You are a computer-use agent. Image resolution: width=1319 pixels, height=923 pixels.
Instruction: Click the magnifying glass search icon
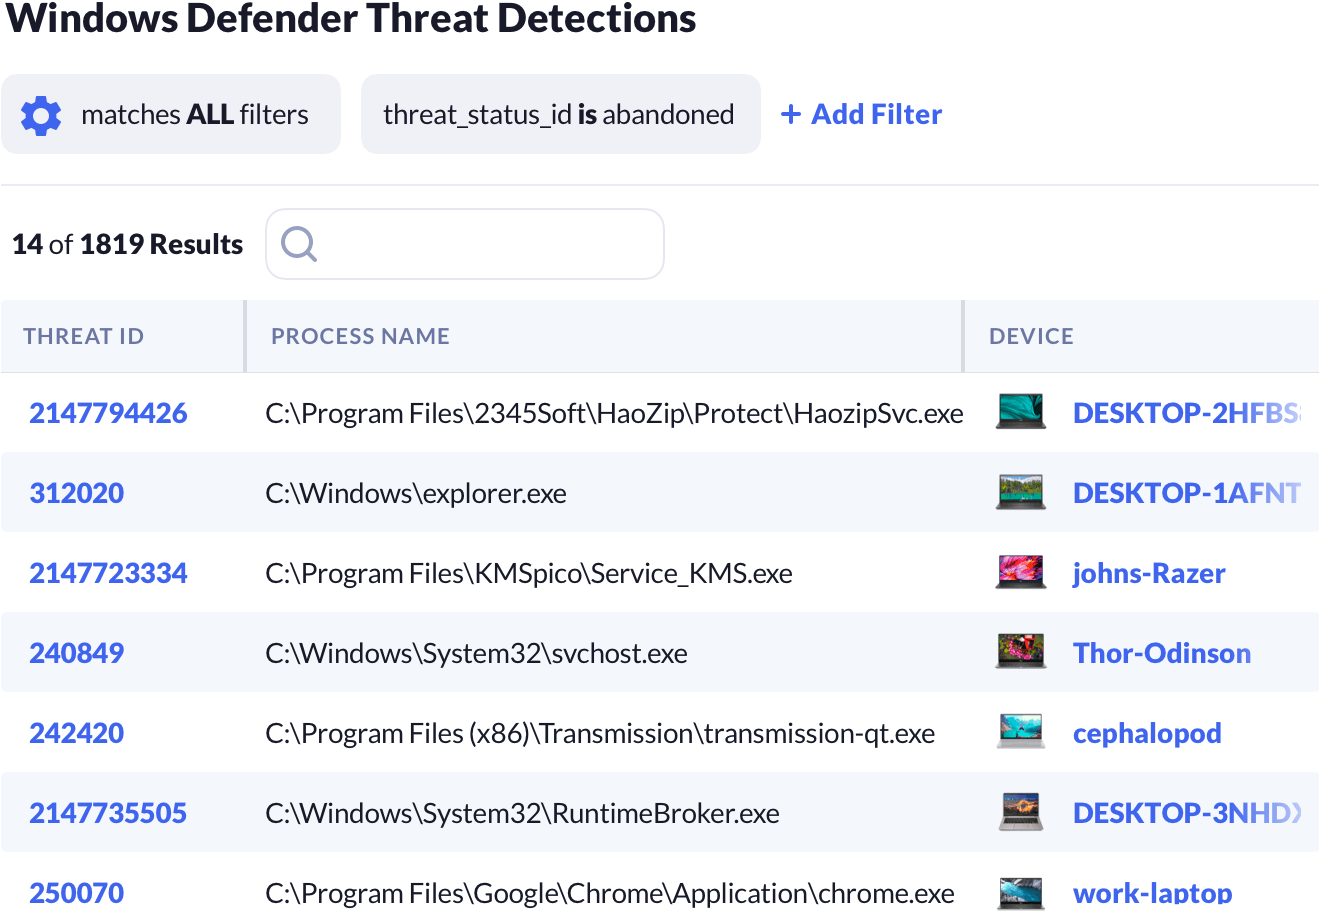(298, 243)
